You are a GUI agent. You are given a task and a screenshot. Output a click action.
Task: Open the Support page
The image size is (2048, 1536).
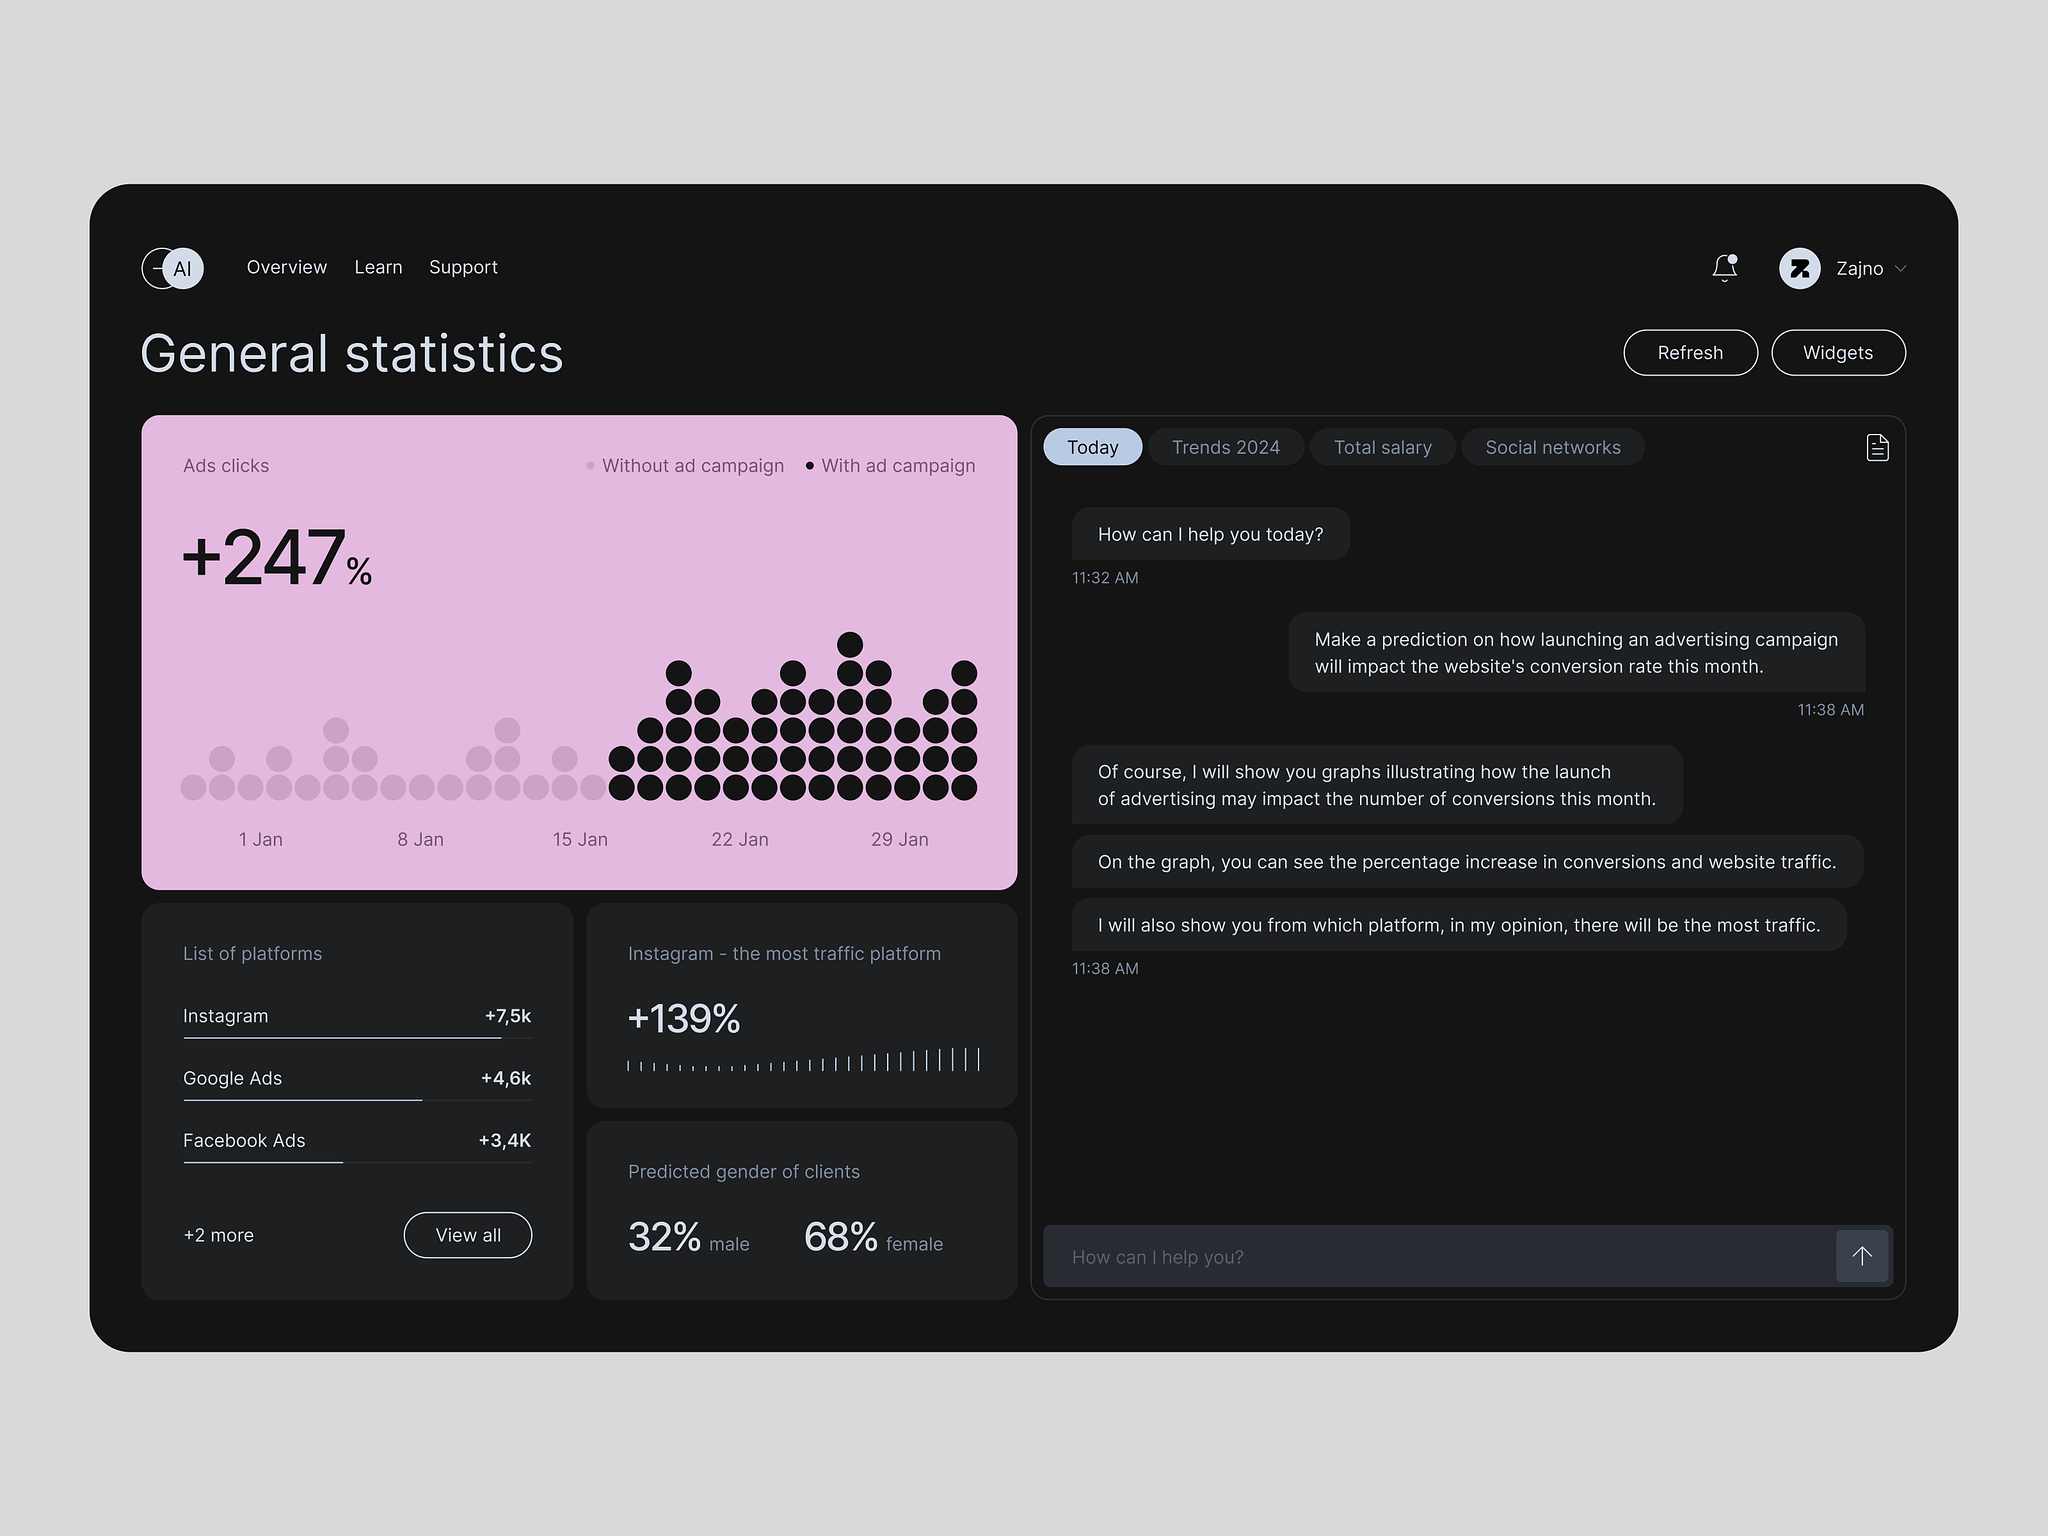tap(463, 267)
